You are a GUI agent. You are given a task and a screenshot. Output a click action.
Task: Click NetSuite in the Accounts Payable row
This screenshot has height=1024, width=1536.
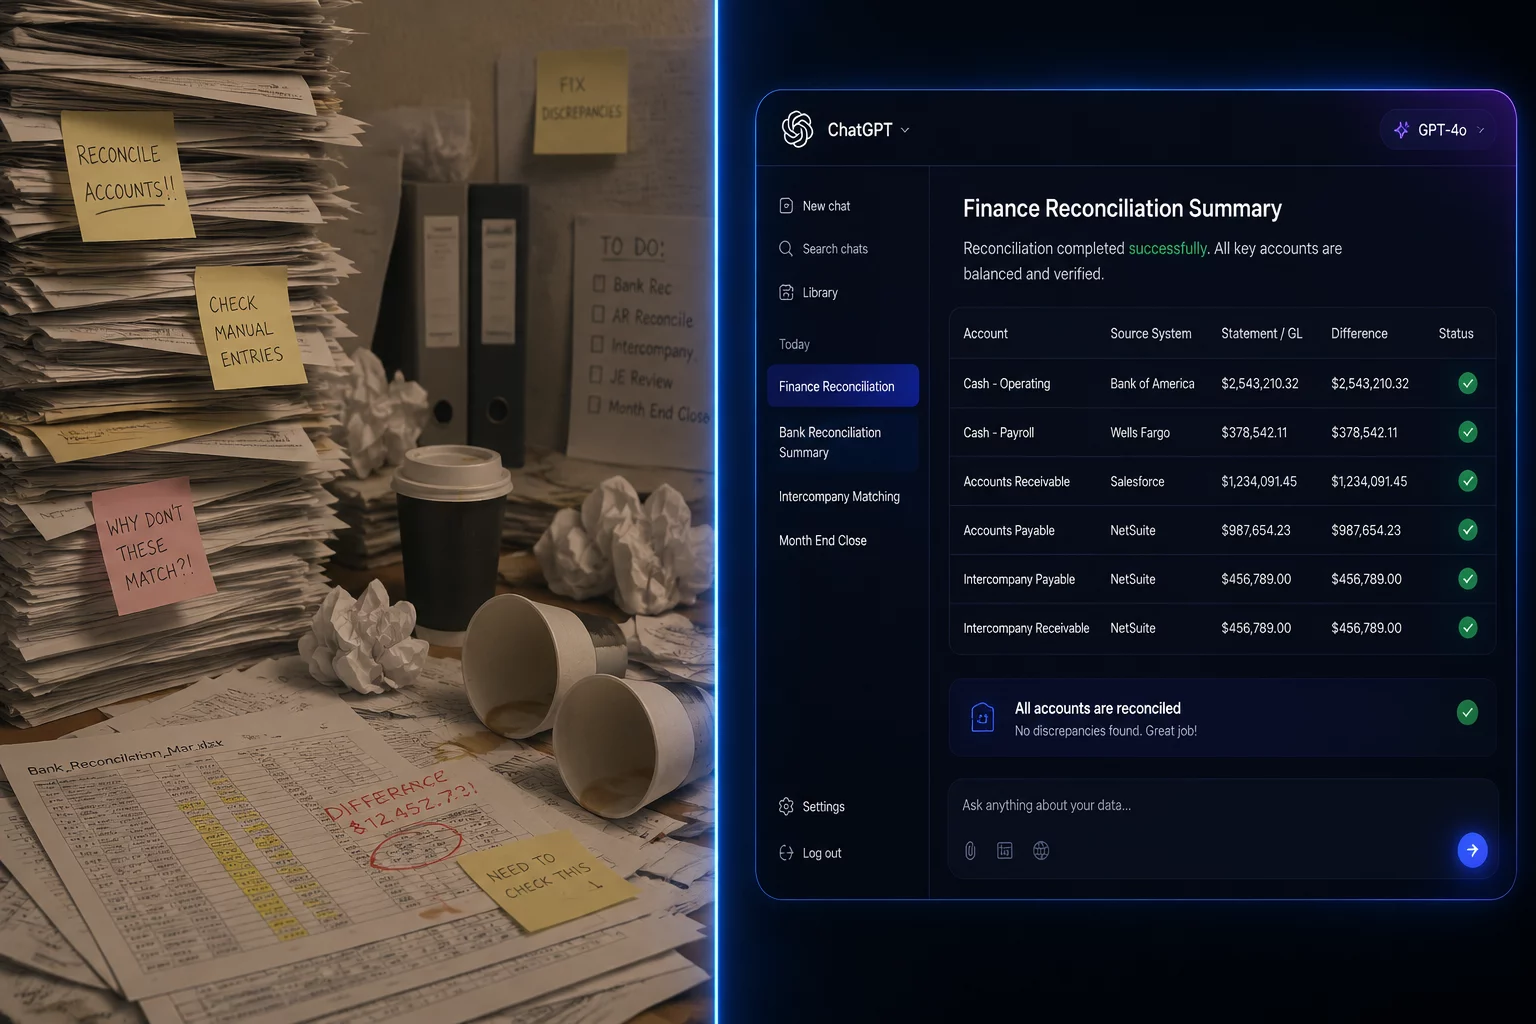point(1133,531)
